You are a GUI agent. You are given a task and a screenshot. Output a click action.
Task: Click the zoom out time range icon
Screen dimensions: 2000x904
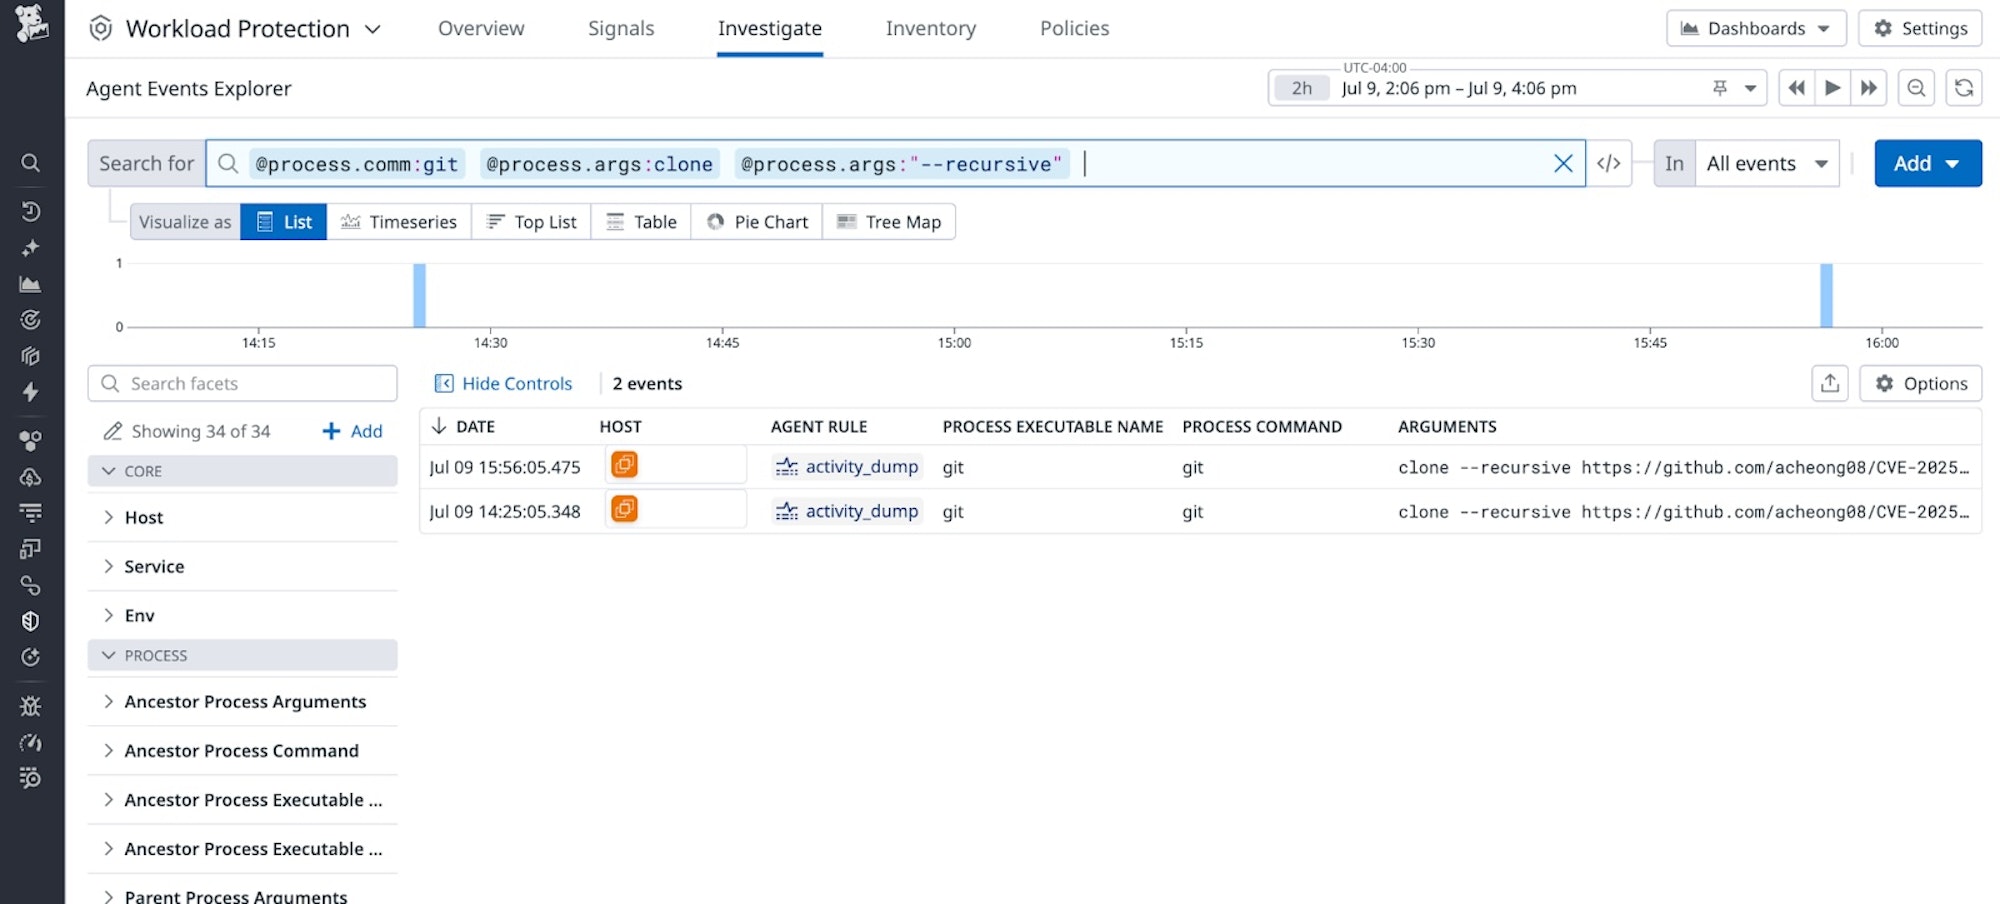1916,88
